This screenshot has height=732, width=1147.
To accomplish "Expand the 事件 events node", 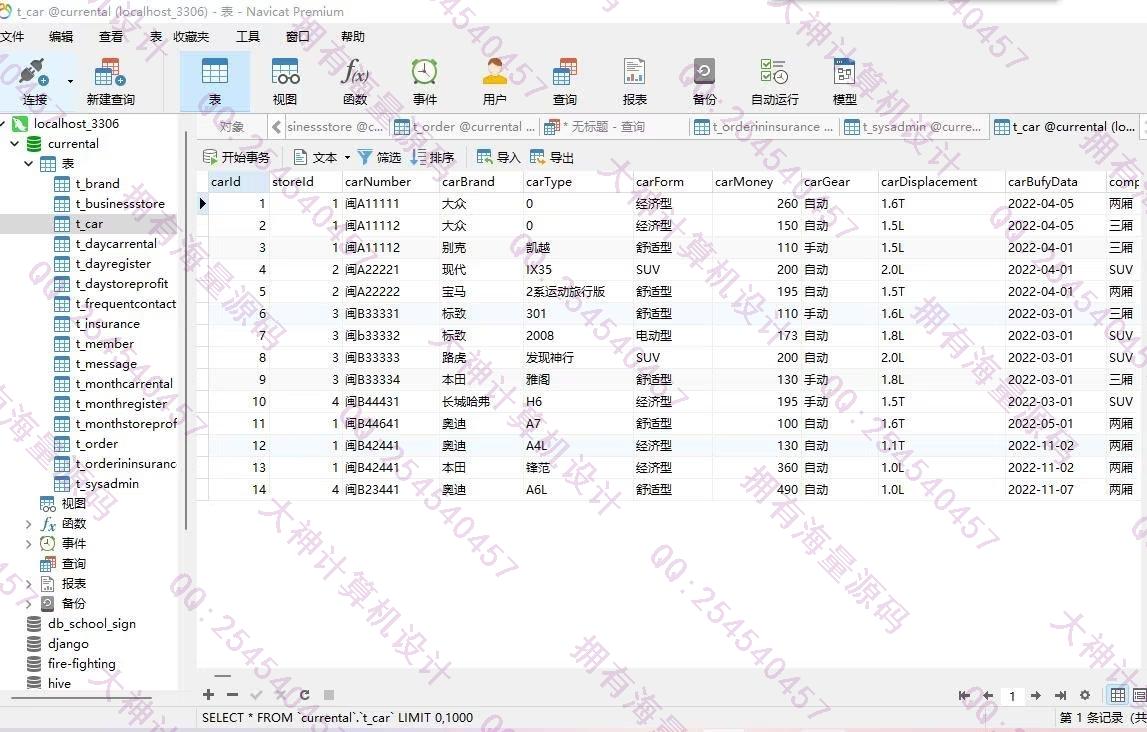I will (29, 543).
